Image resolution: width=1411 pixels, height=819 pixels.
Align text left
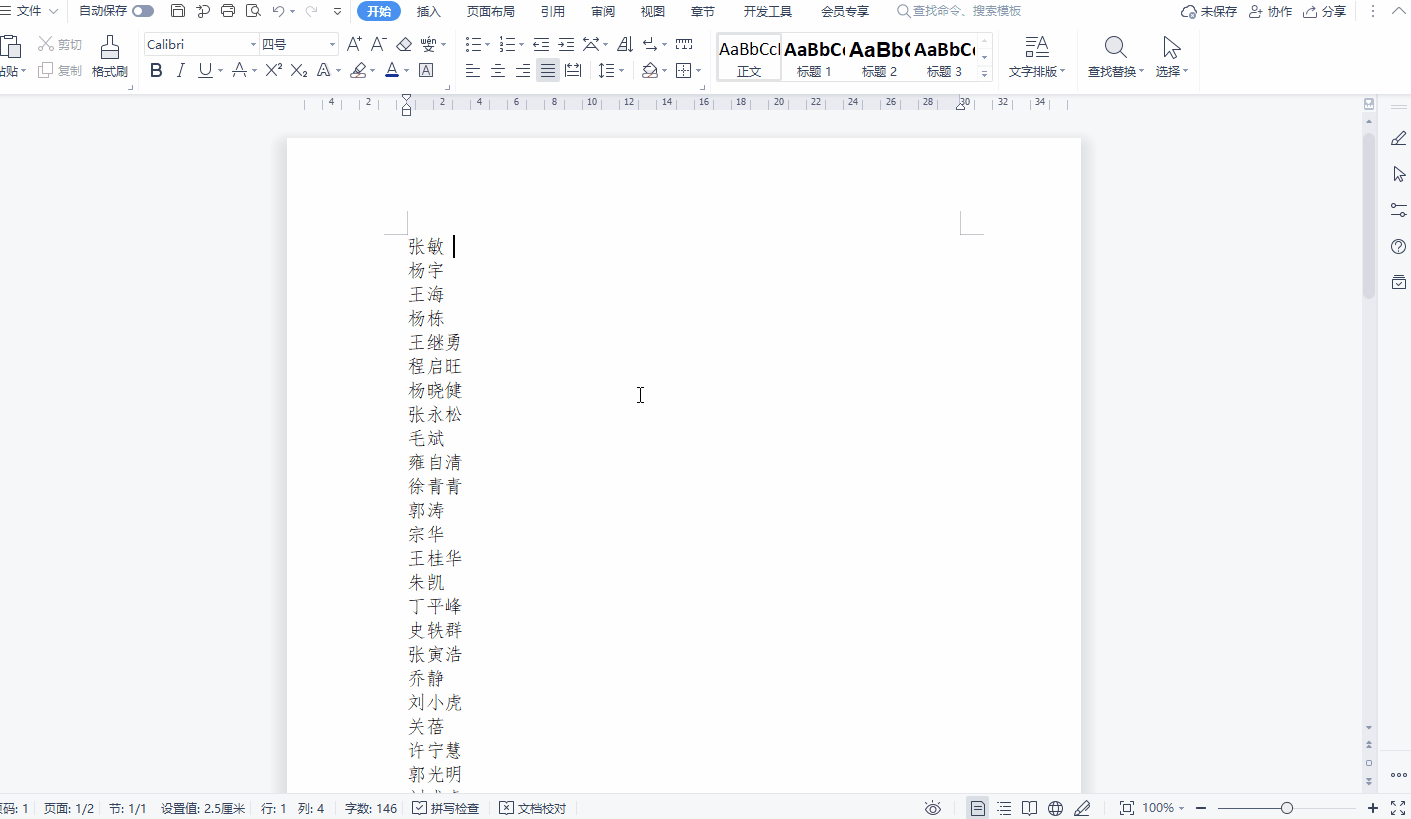[x=473, y=70]
